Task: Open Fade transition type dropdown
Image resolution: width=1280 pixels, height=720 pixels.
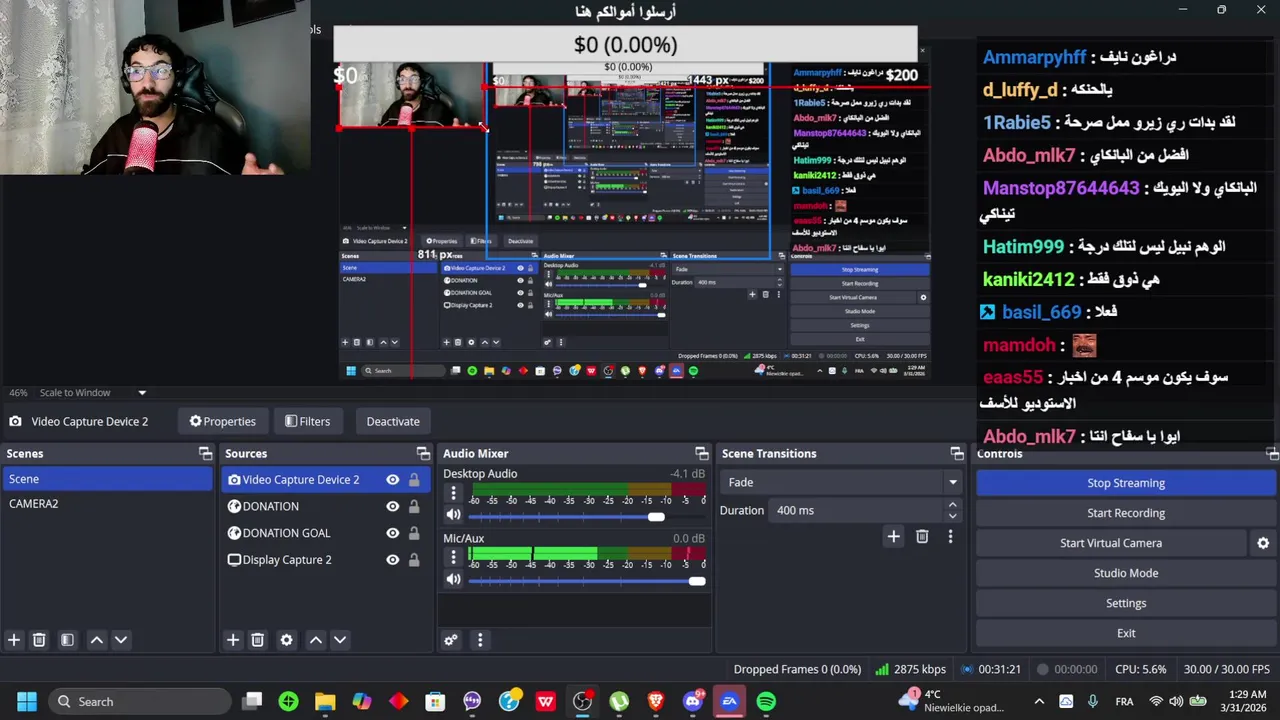Action: click(x=840, y=482)
